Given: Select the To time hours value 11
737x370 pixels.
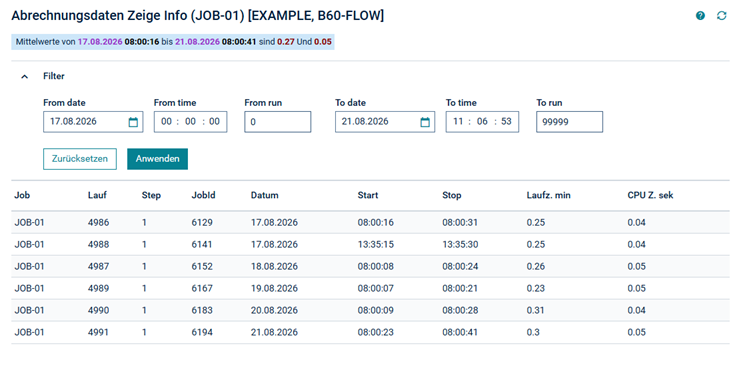Looking at the screenshot, I should coord(458,121).
